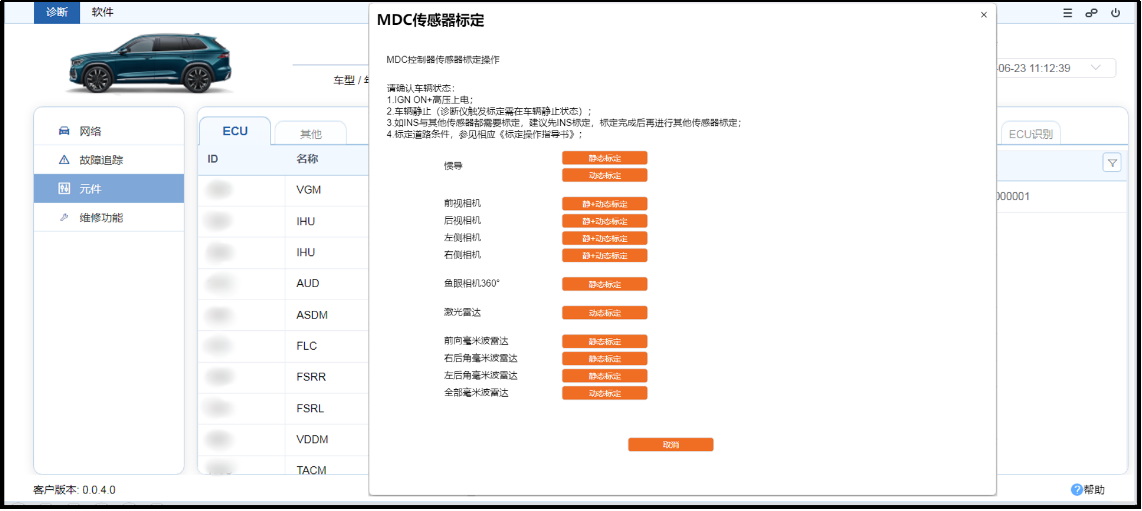Image resolution: width=1142 pixels, height=511 pixels.
Task: Switch to the 诊断 top tab
Action: pos(57,12)
